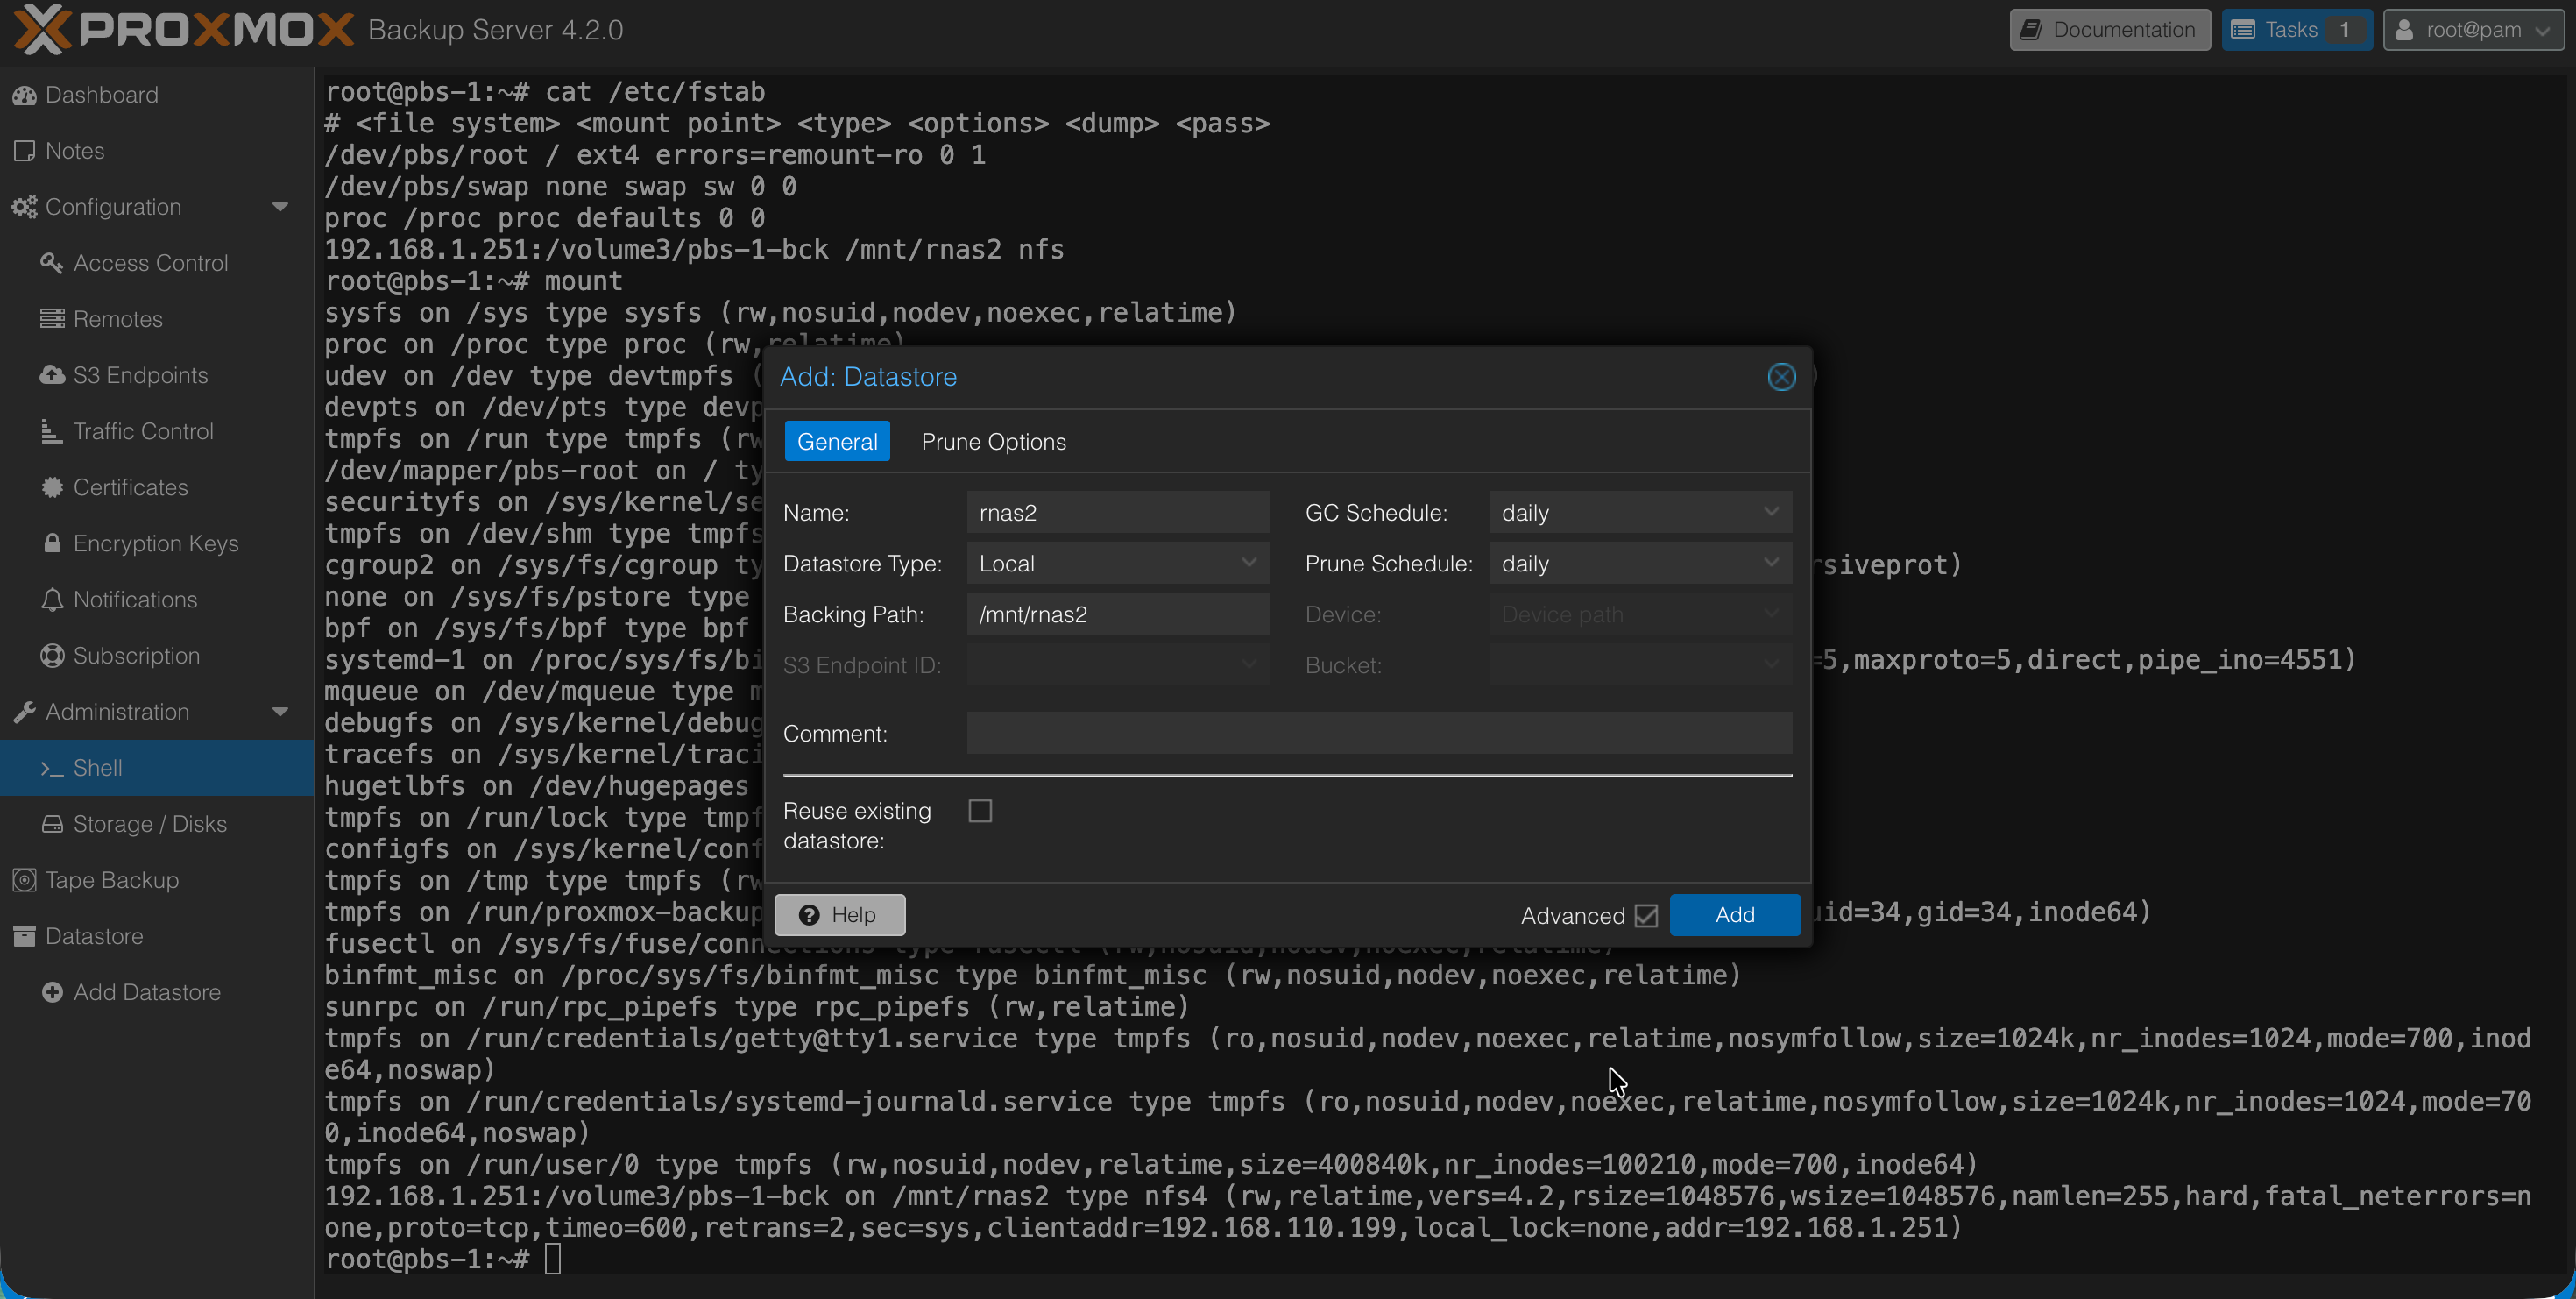Screen dimensions: 2576x1299
Task: Click the Subscription lifebuoy icon
Action: tap(51, 655)
